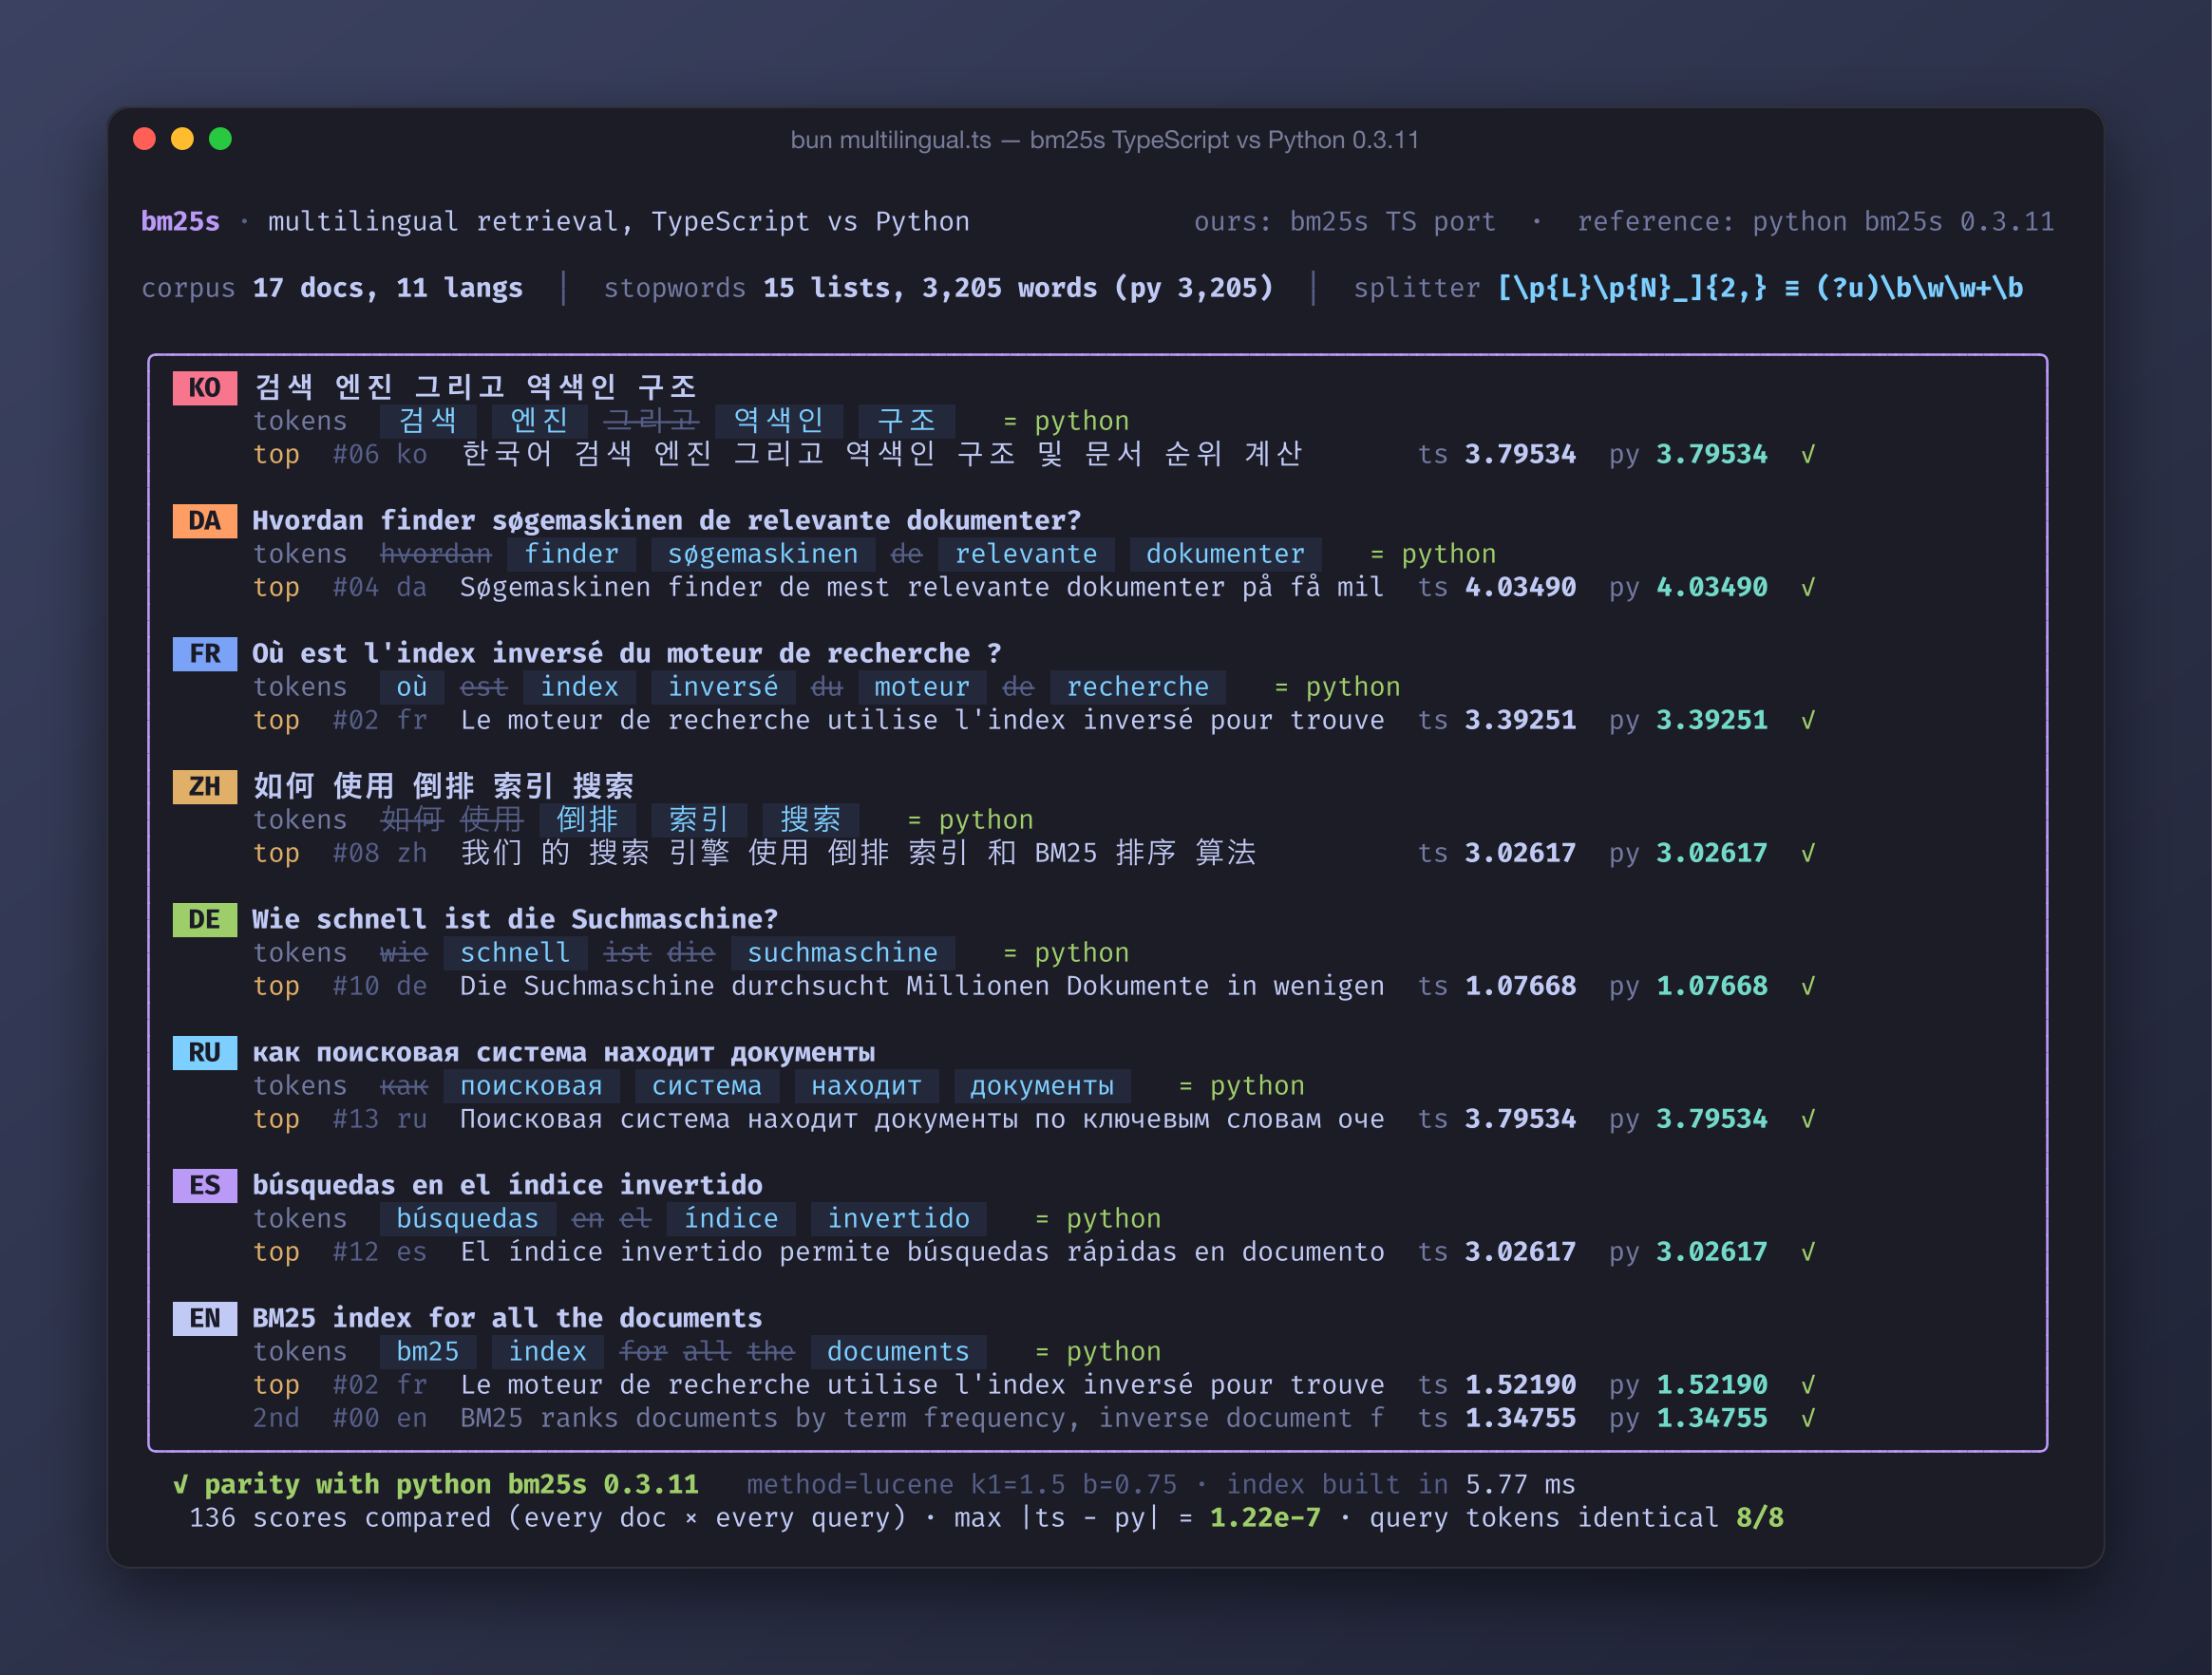Click 'method=lucene k1=1.5 b=0.75' text
Image resolution: width=2212 pixels, height=1675 pixels.
pyautogui.click(x=962, y=1484)
